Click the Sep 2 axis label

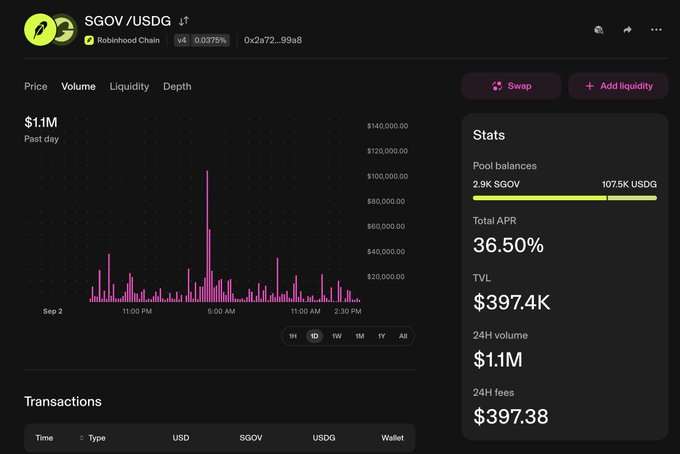tap(53, 311)
